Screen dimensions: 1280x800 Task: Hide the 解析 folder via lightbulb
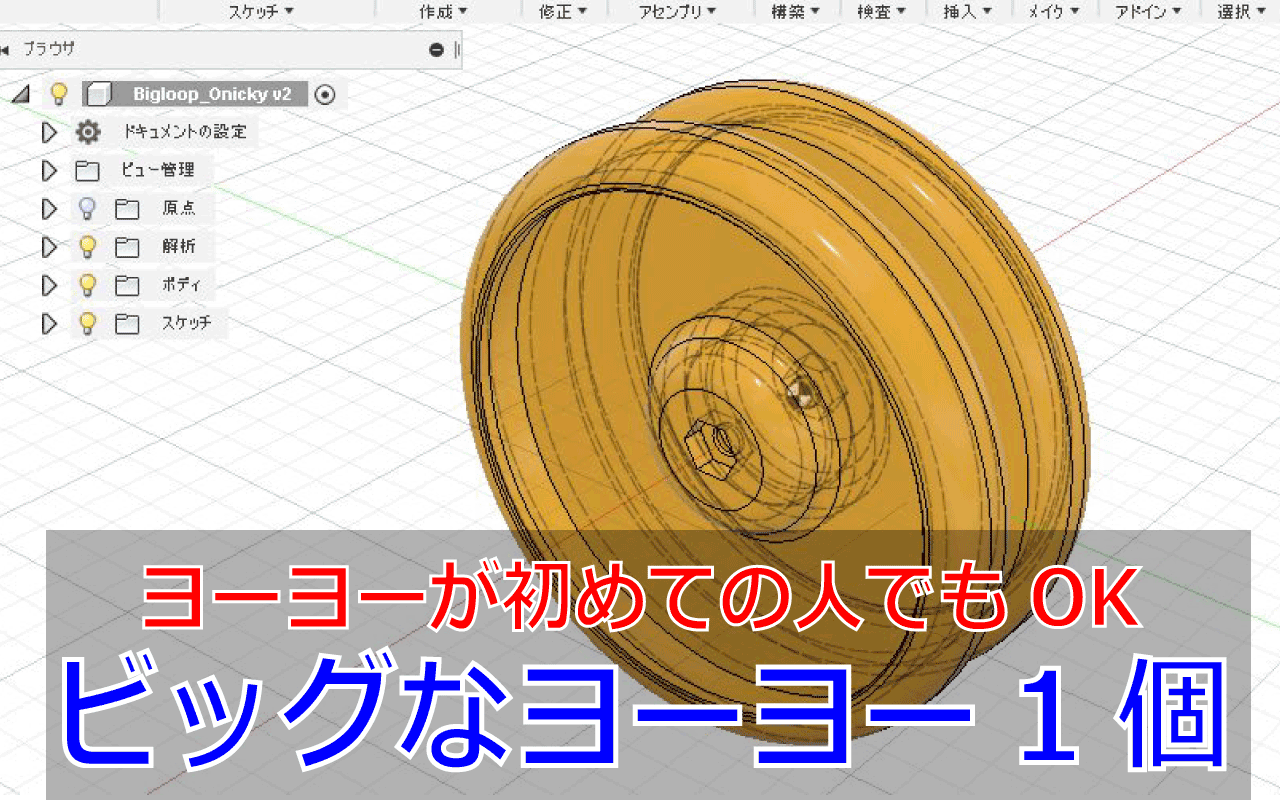[87, 246]
